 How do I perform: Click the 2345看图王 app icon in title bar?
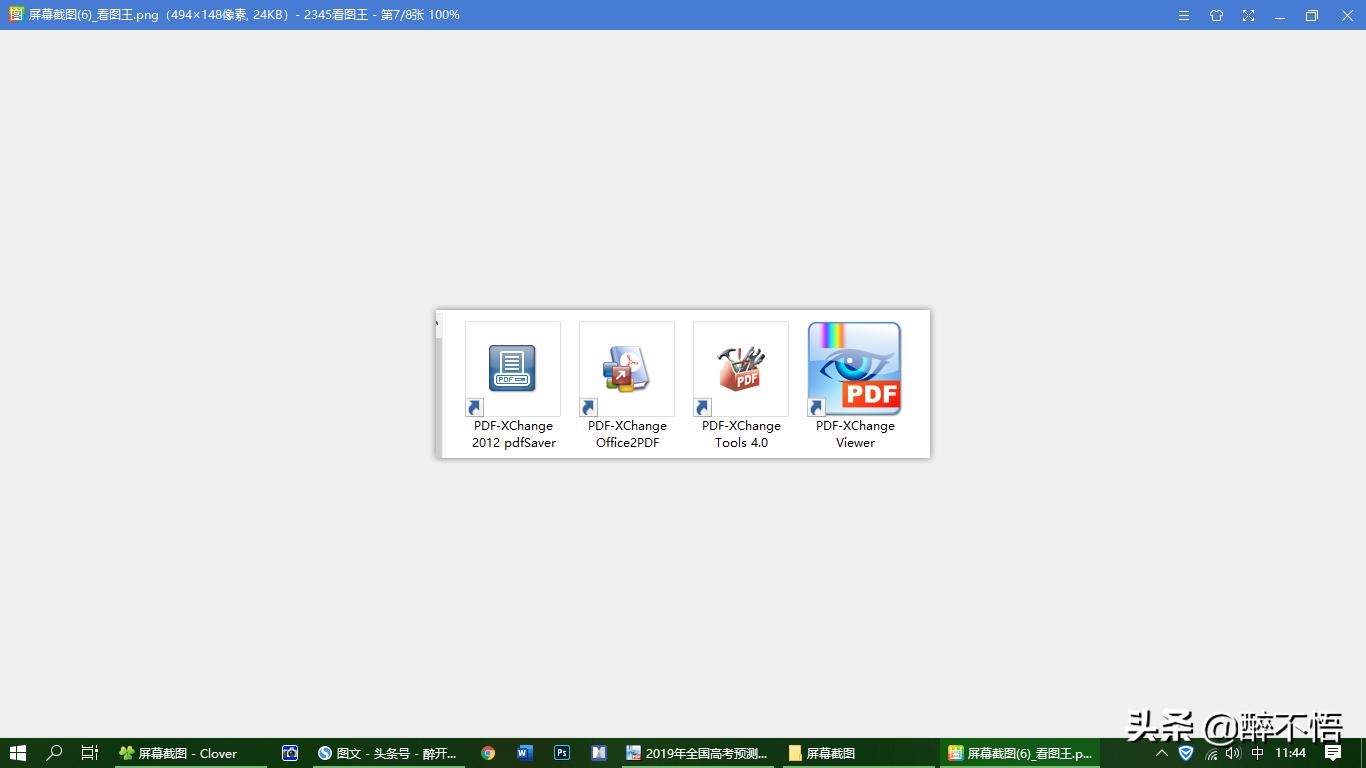click(16, 15)
